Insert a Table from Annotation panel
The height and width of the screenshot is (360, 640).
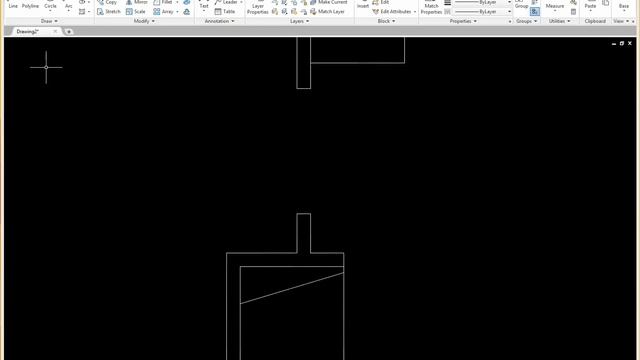point(224,12)
